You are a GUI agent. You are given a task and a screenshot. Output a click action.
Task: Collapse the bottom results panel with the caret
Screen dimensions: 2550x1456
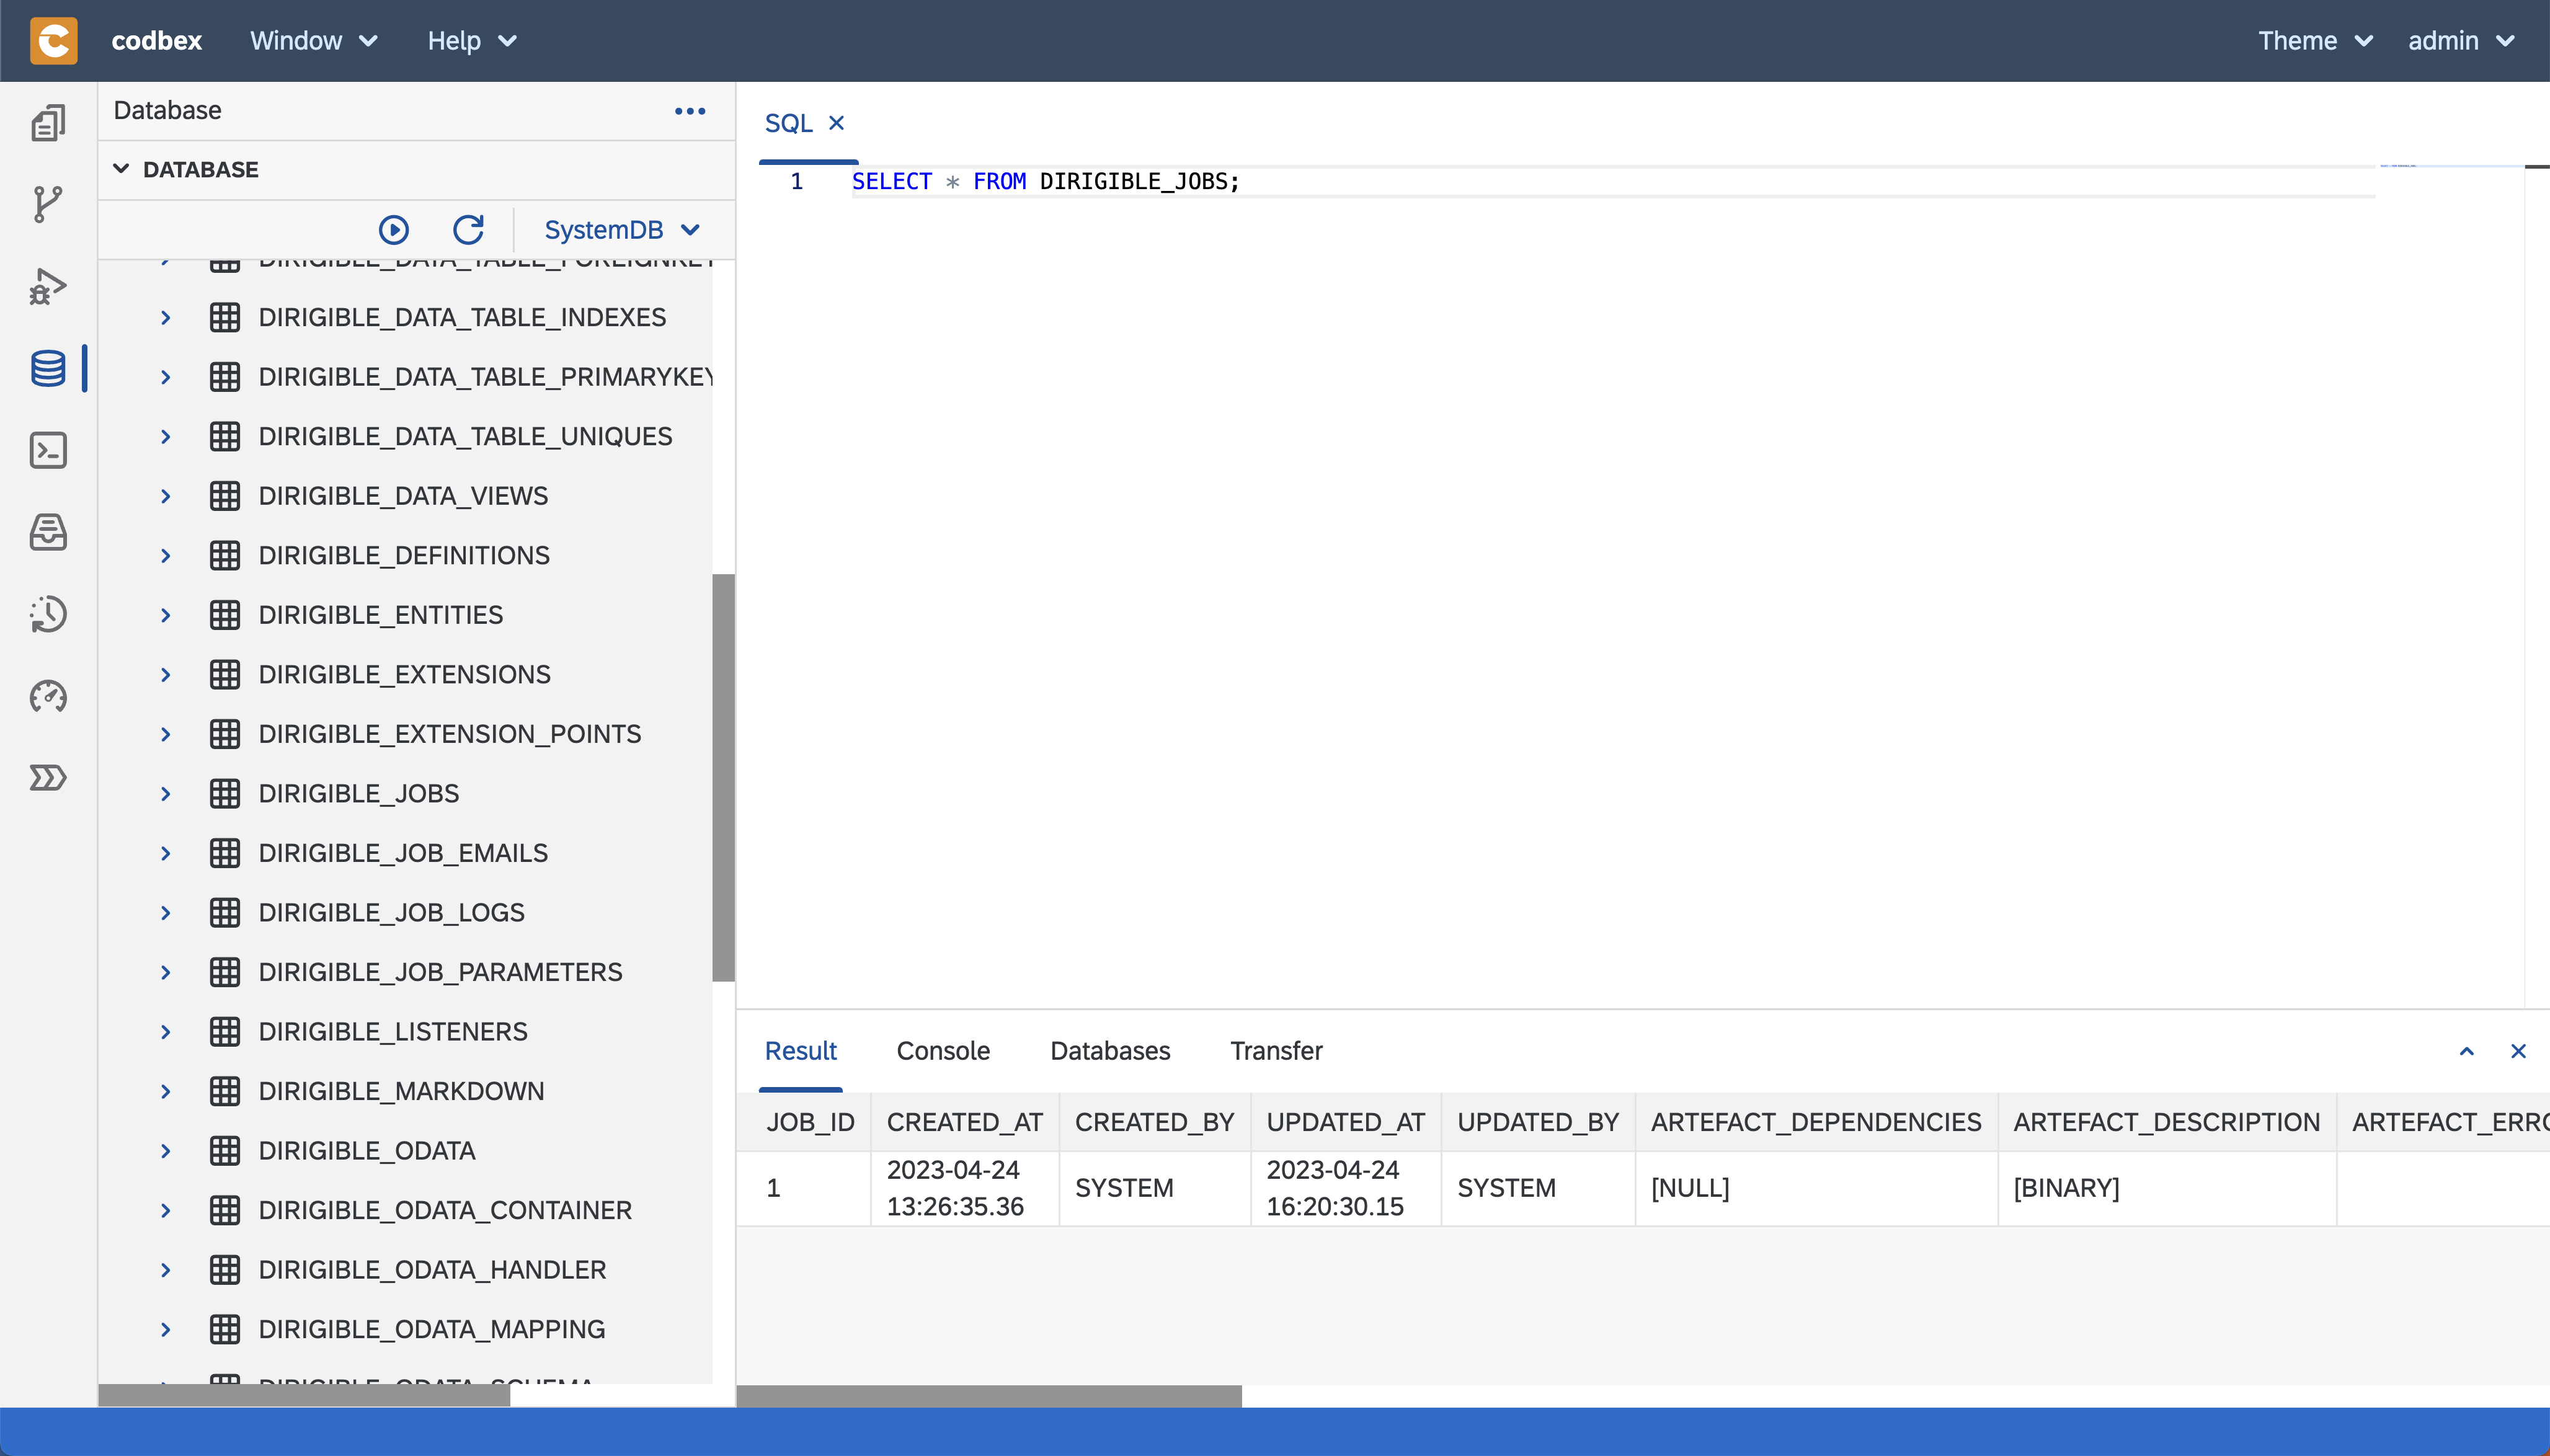(2467, 1051)
